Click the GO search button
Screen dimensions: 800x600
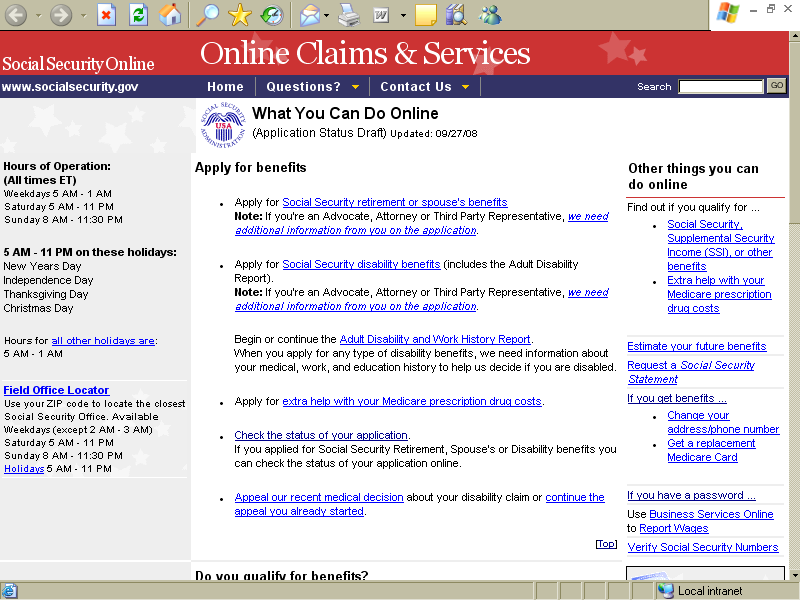coord(777,86)
